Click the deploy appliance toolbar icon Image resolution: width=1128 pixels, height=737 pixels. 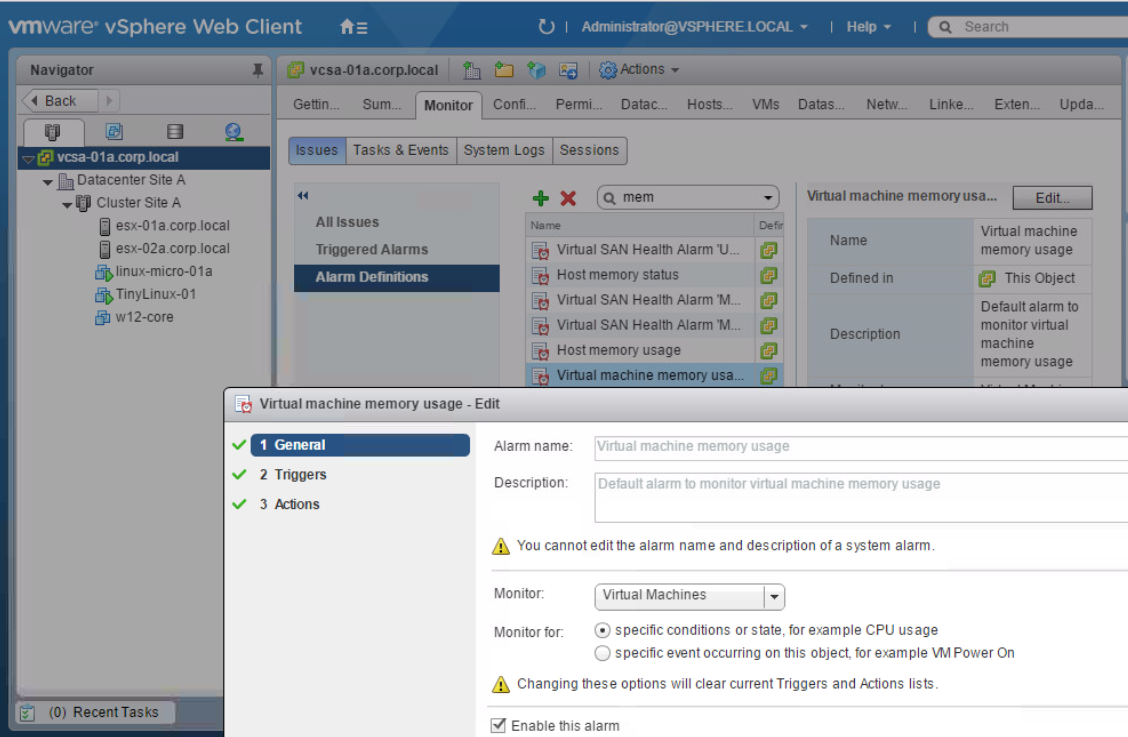point(536,70)
